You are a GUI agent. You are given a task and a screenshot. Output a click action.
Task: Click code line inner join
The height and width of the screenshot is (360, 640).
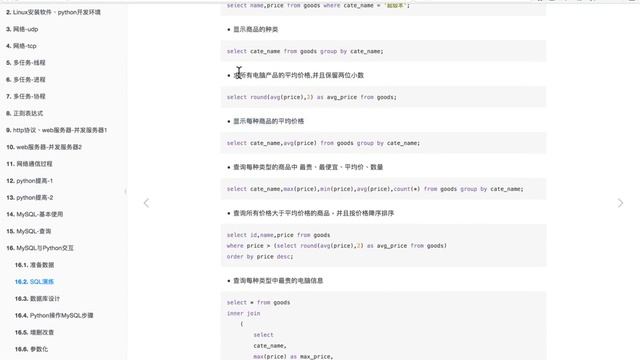[x=243, y=313]
